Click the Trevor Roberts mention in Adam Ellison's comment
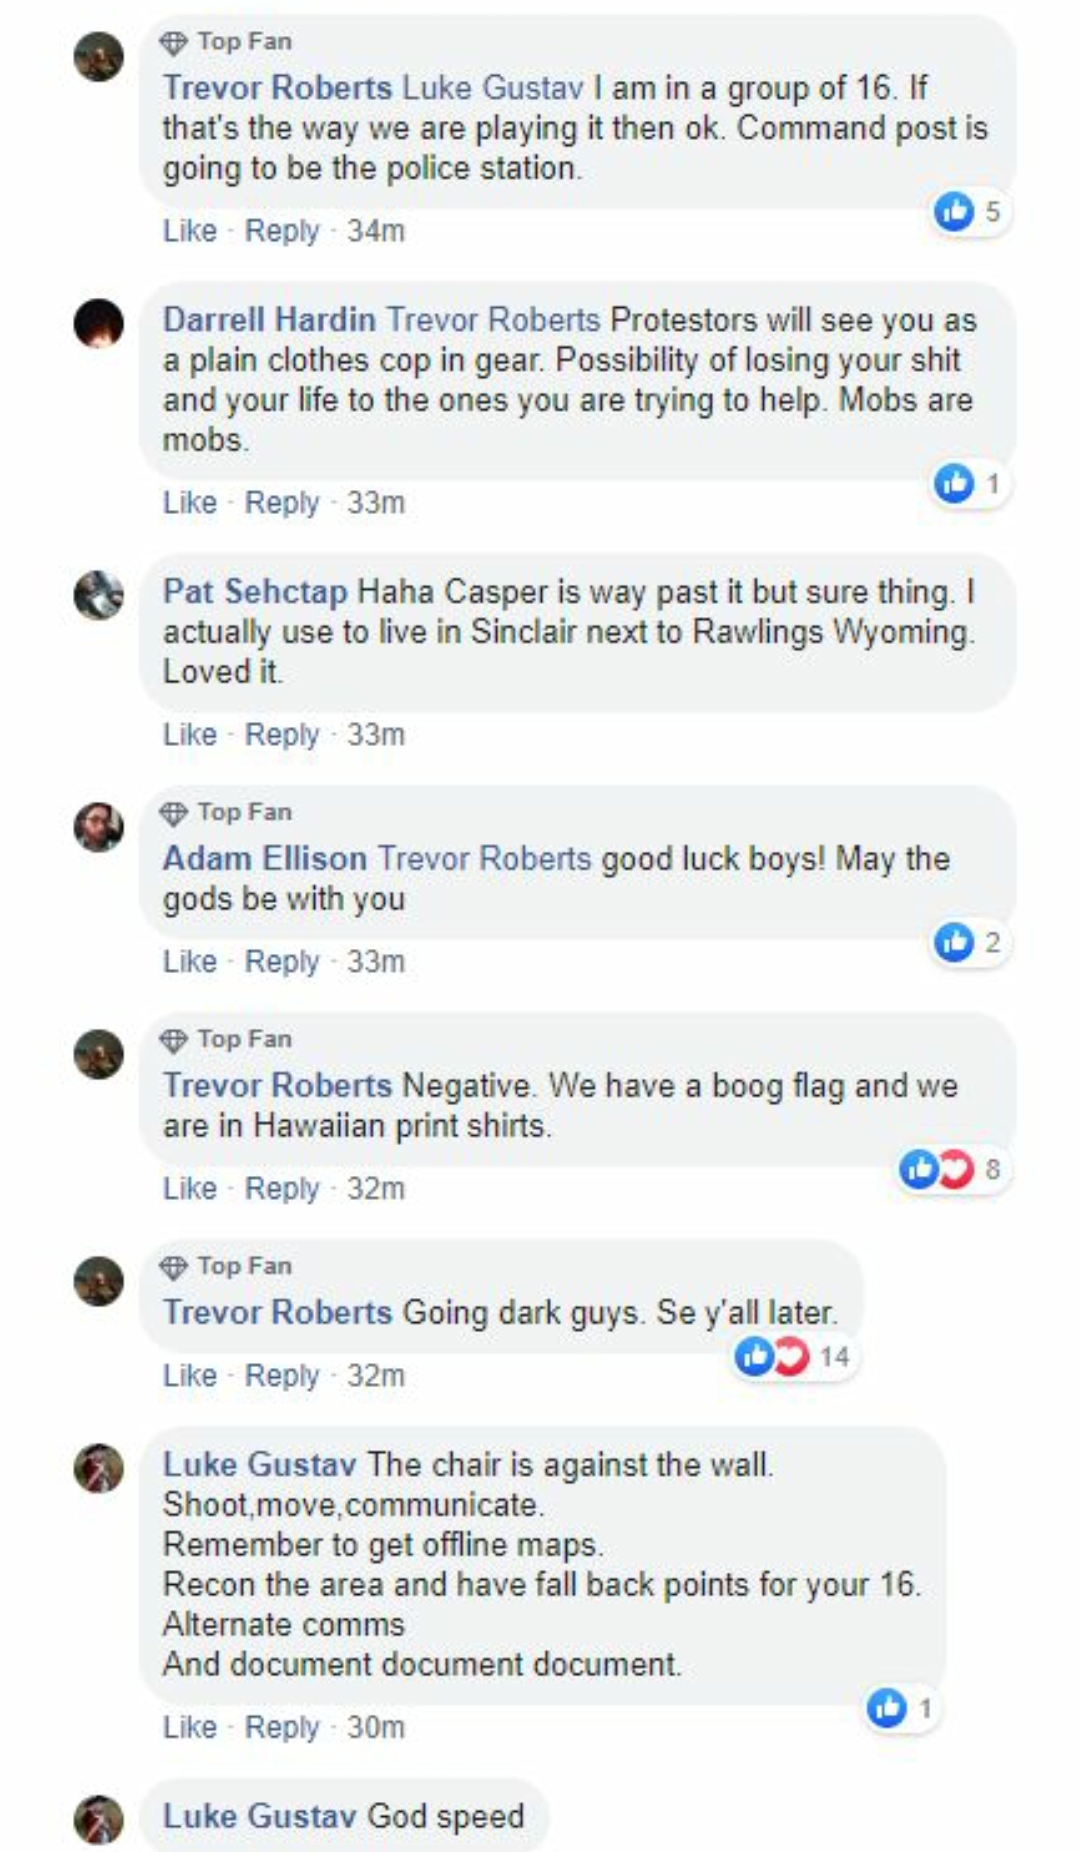This screenshot has height=1852, width=1079. coord(485,859)
